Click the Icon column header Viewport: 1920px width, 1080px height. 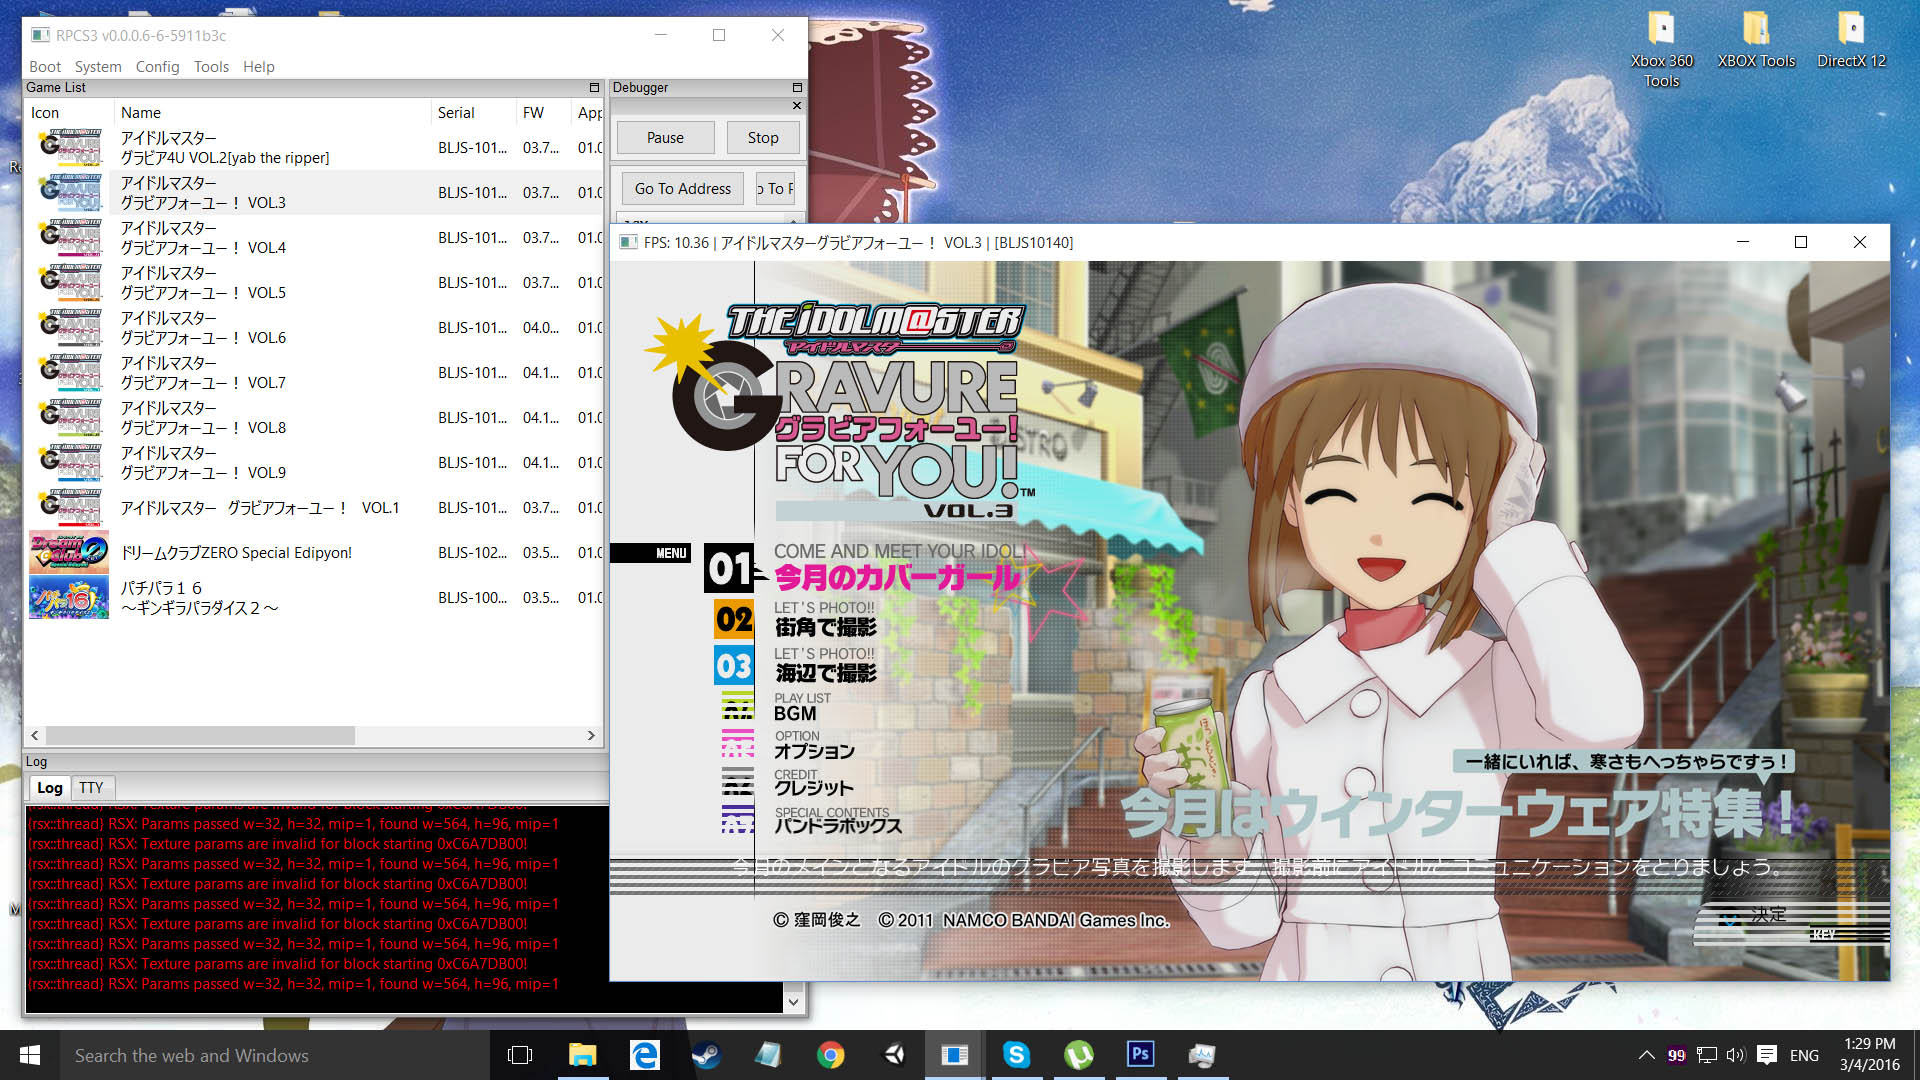(69, 112)
